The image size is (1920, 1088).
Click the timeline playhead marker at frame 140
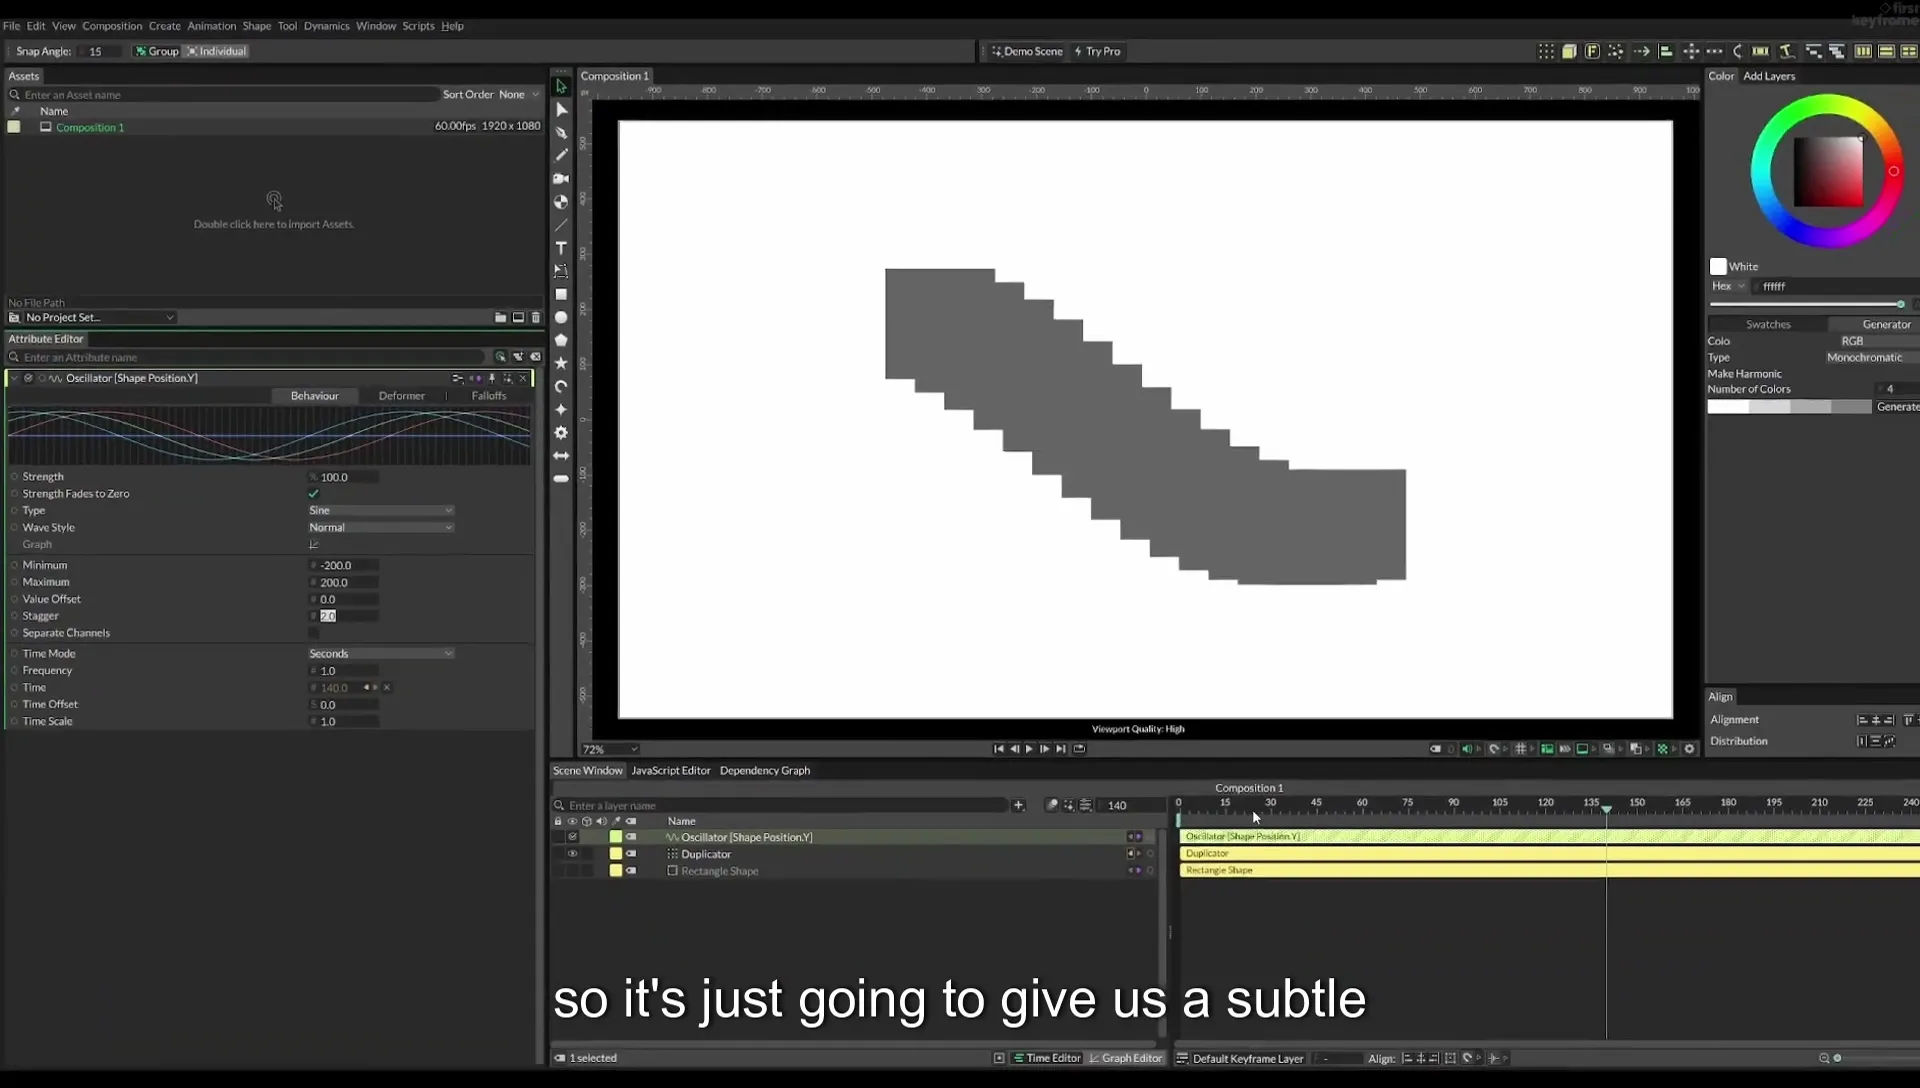1606,809
